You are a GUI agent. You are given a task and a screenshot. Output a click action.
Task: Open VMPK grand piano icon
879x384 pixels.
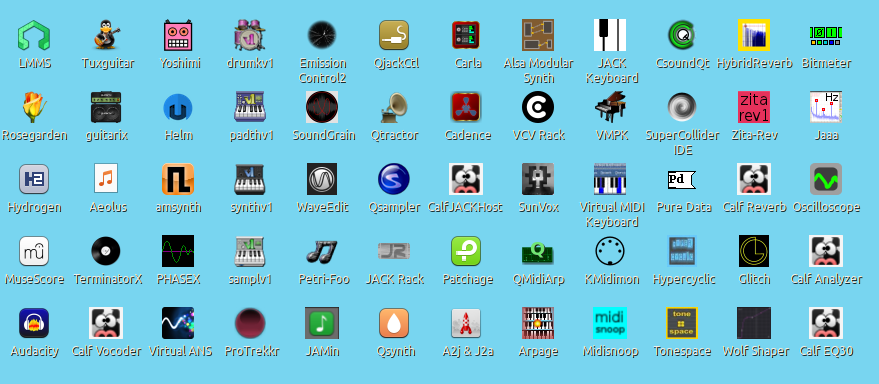[x=610, y=107]
